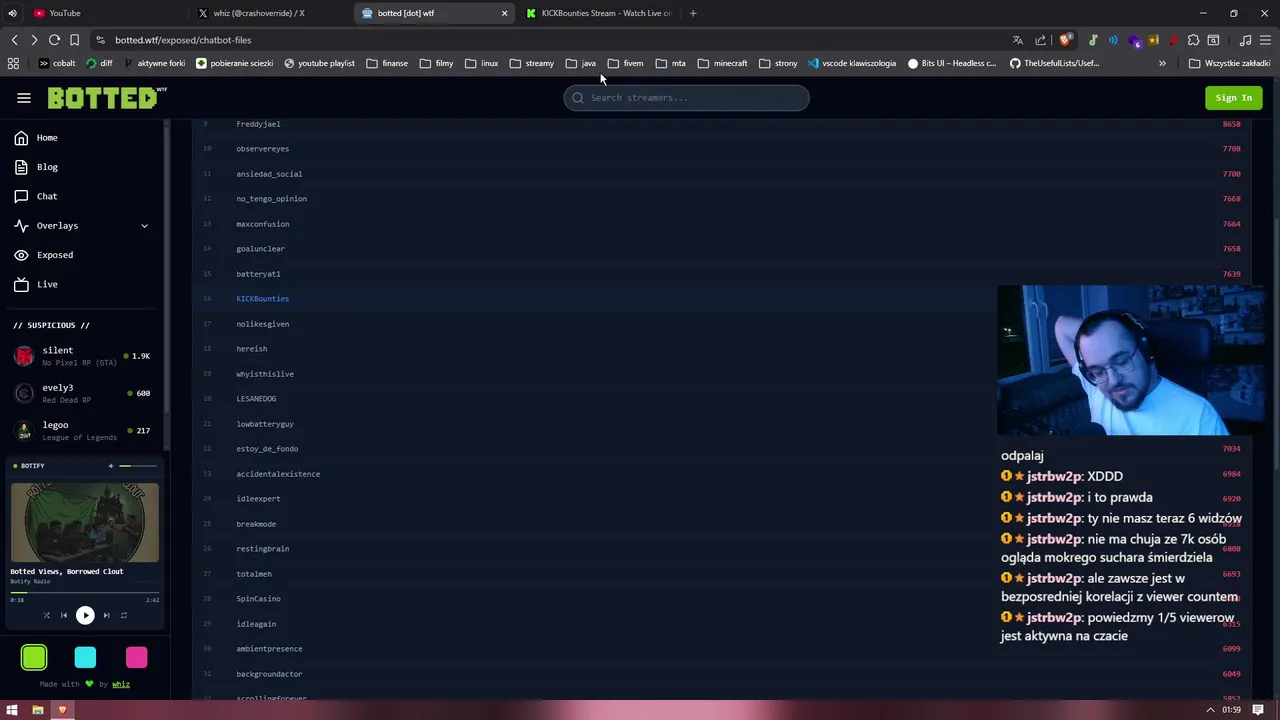
Task: Open the page translate icon in address bar
Action: [x=1018, y=40]
